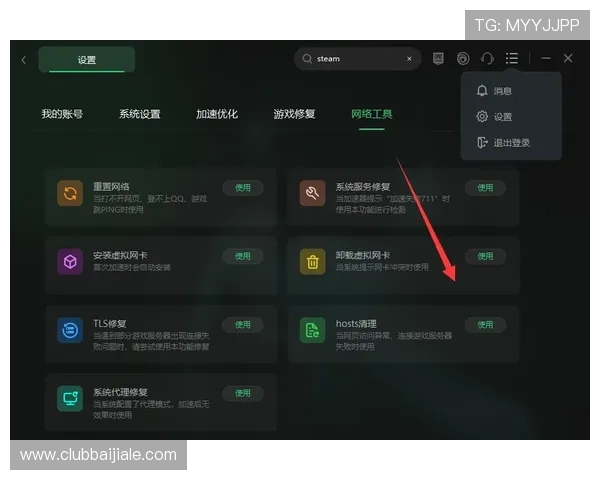Open the 加速优化 tab
Viewport: 600px width, 480px height.
tap(217, 114)
